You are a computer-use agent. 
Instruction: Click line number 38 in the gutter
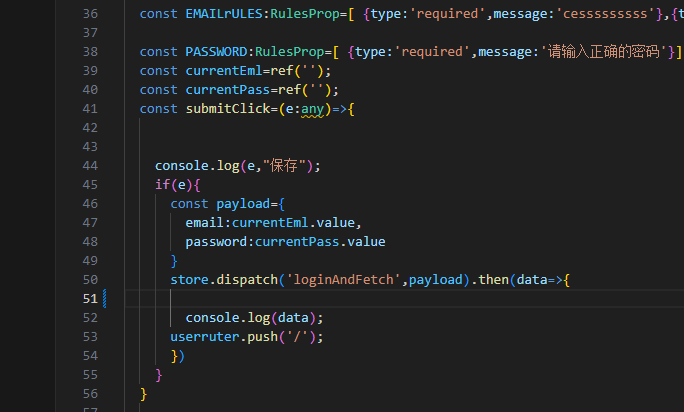[90, 52]
